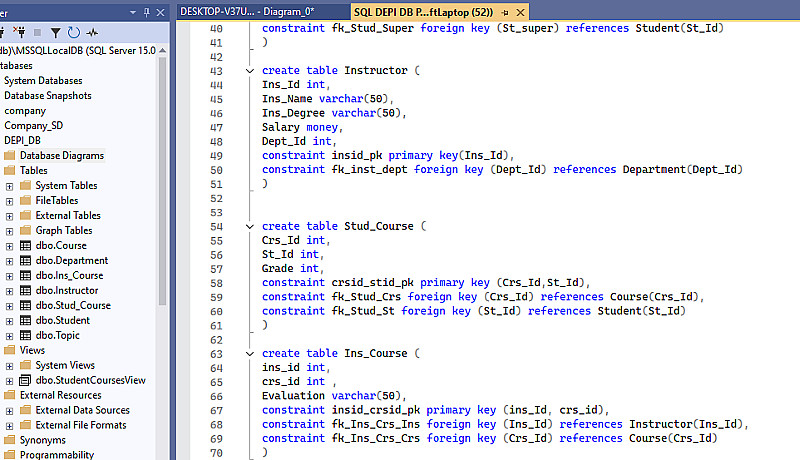
Task: Click the dbo.Topic table icon
Action: pyautogui.click(x=26, y=335)
